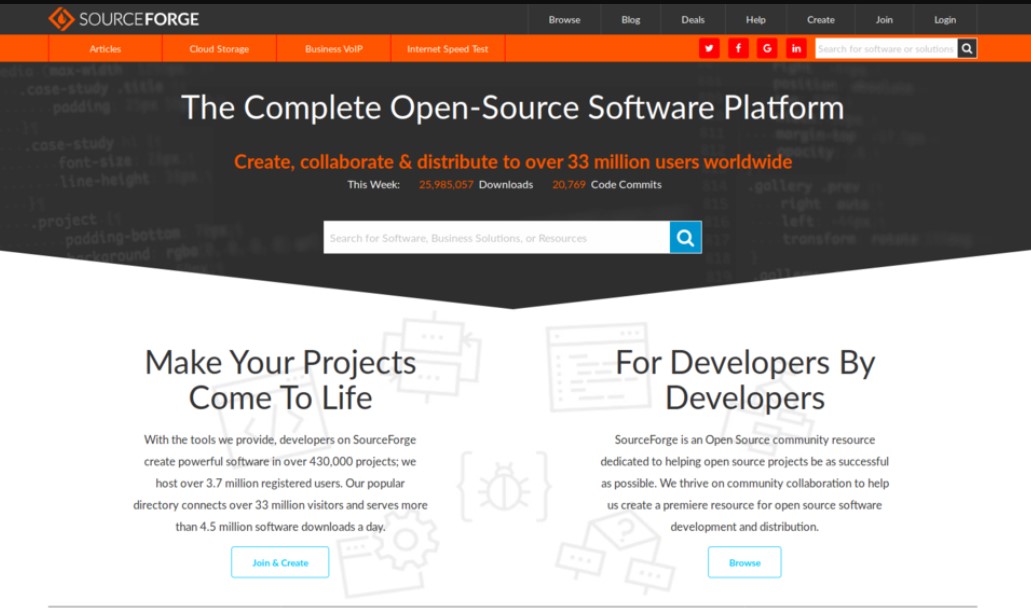Select Create in the top navigation

pyautogui.click(x=821, y=20)
